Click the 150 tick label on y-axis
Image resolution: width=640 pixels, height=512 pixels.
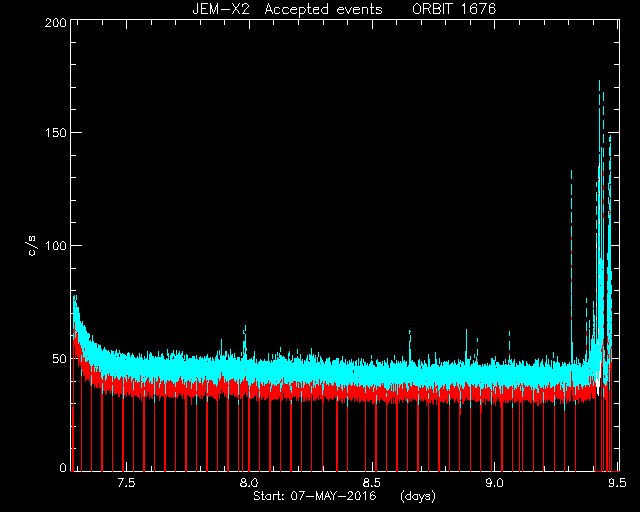[x=56, y=133]
